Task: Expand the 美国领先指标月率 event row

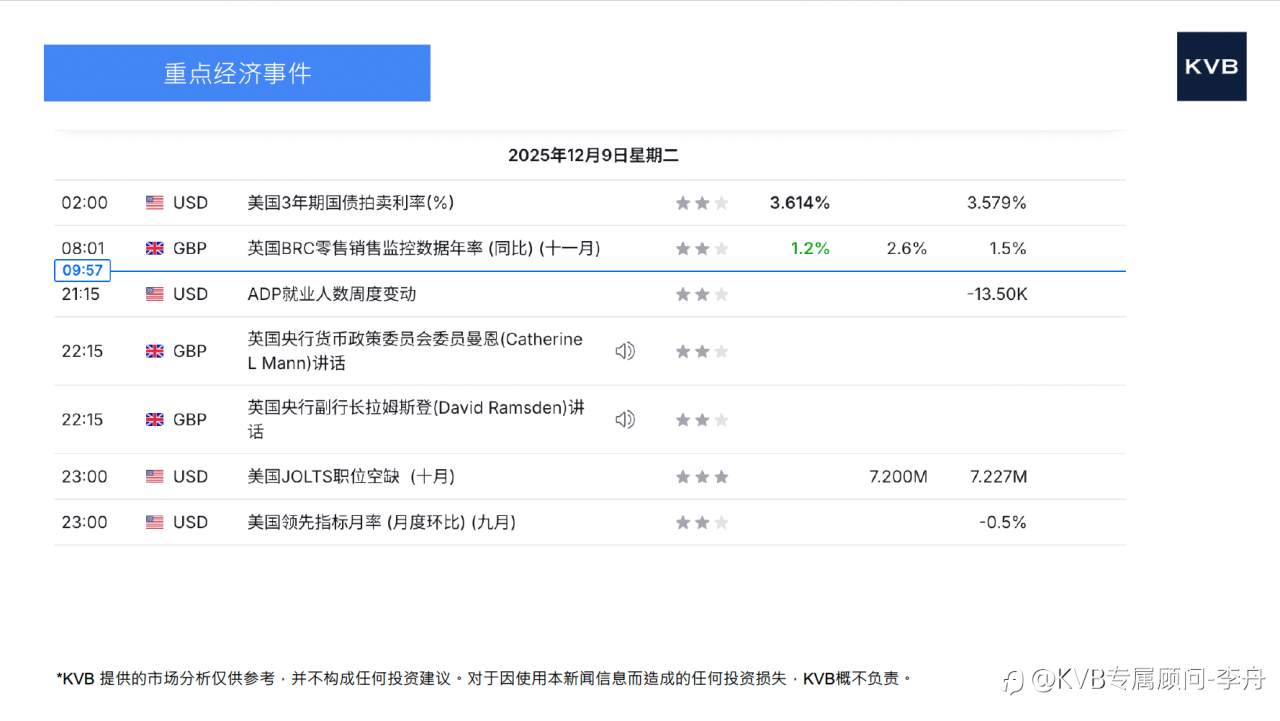Action: (380, 522)
